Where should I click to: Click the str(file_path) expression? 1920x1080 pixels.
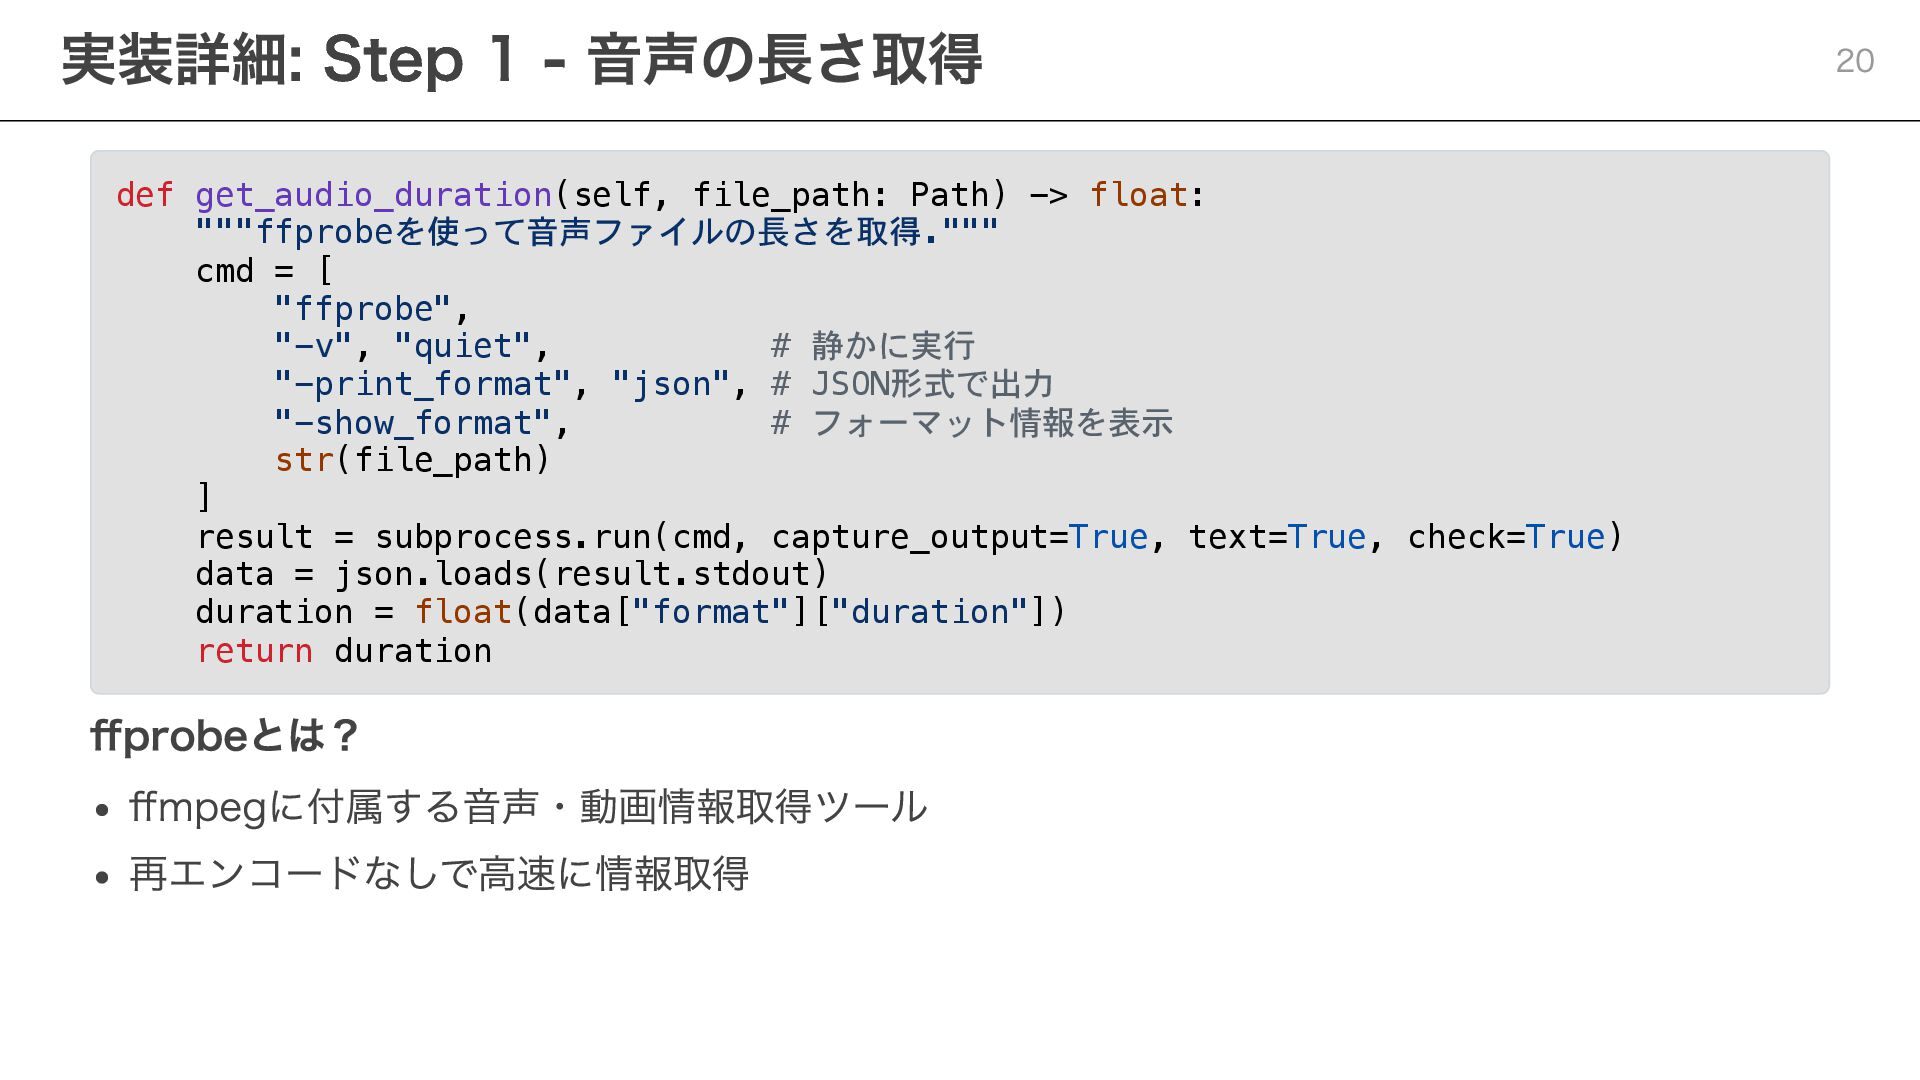pyautogui.click(x=412, y=460)
